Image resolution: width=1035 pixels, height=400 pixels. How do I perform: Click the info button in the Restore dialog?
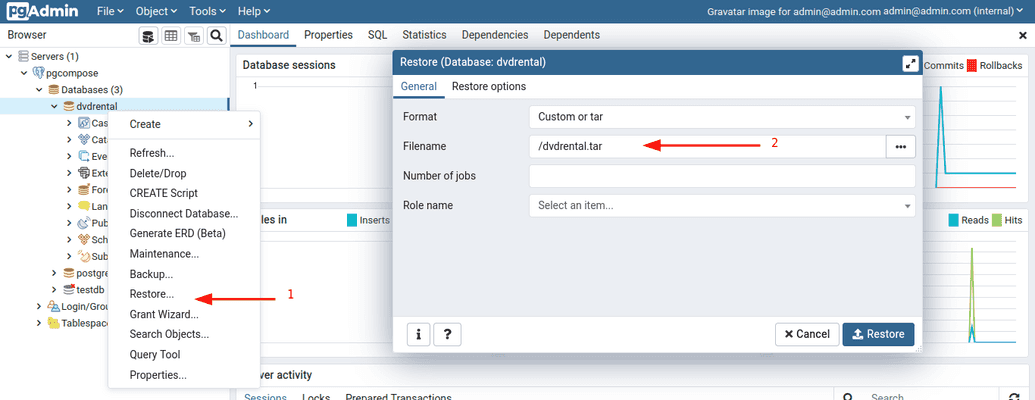[418, 334]
